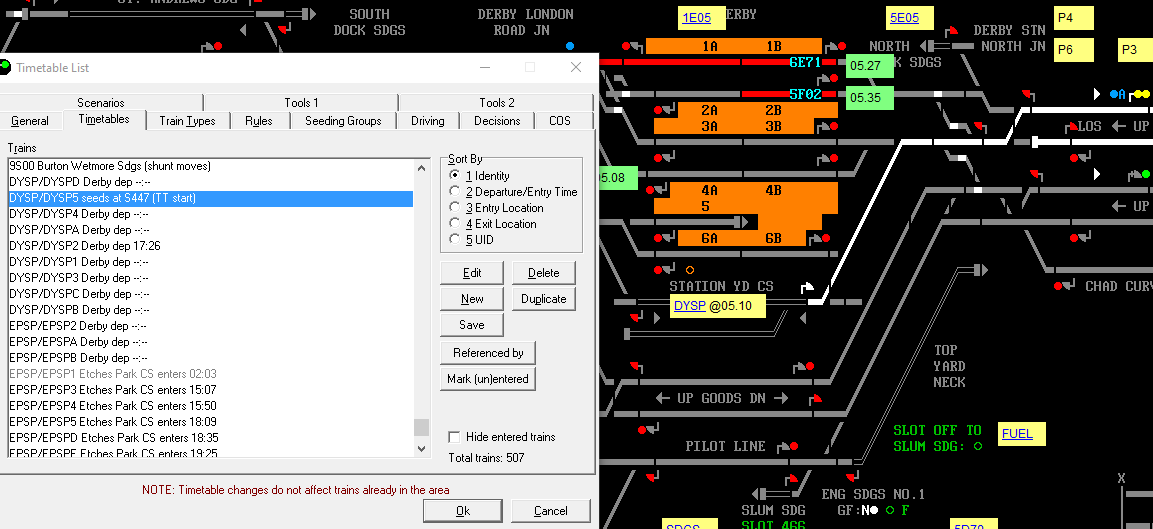Click the green F indicator circle
1153x529 pixels.
(890, 510)
